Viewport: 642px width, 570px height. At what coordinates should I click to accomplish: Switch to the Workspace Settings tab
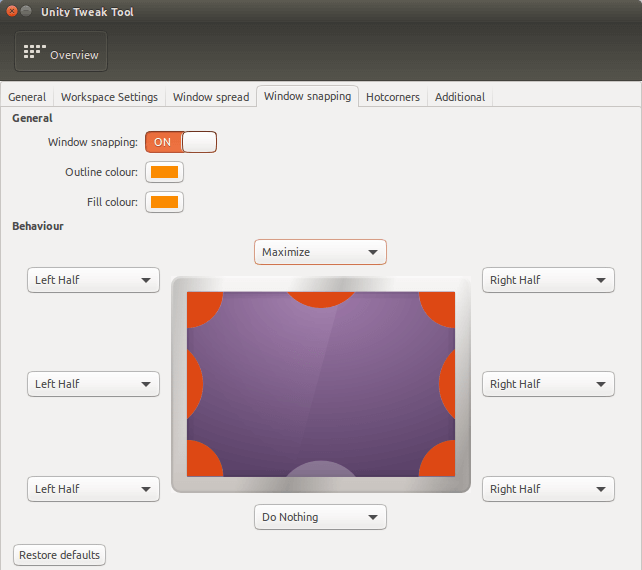[109, 97]
